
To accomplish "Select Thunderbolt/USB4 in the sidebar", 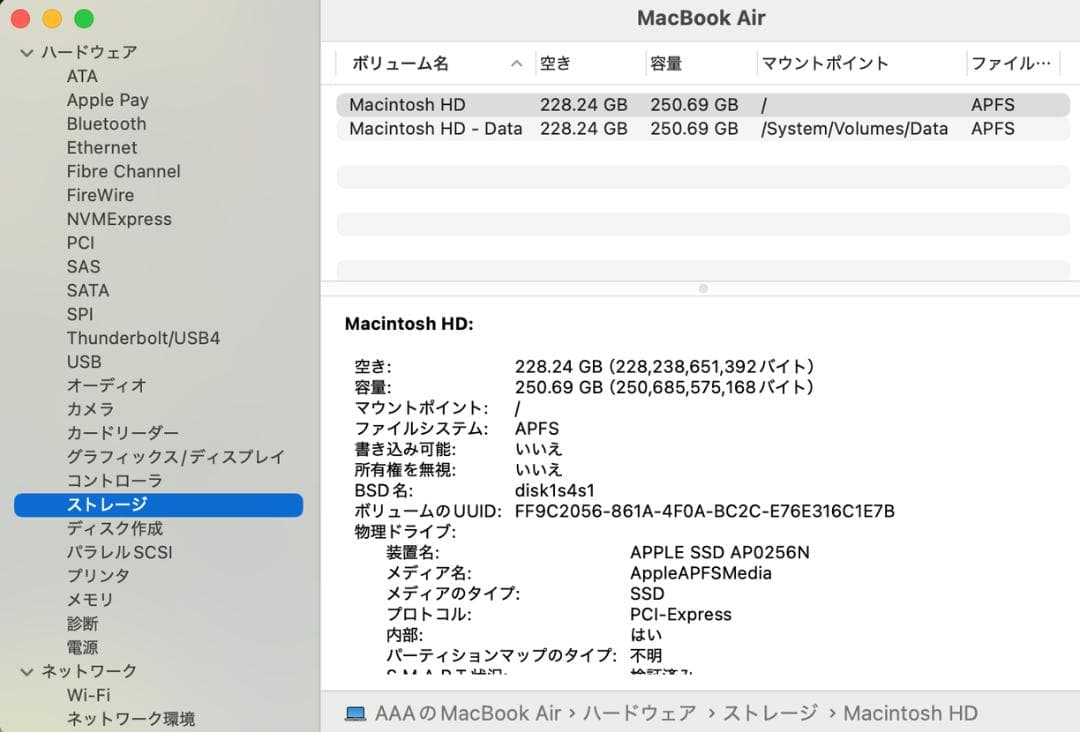I will (143, 337).
